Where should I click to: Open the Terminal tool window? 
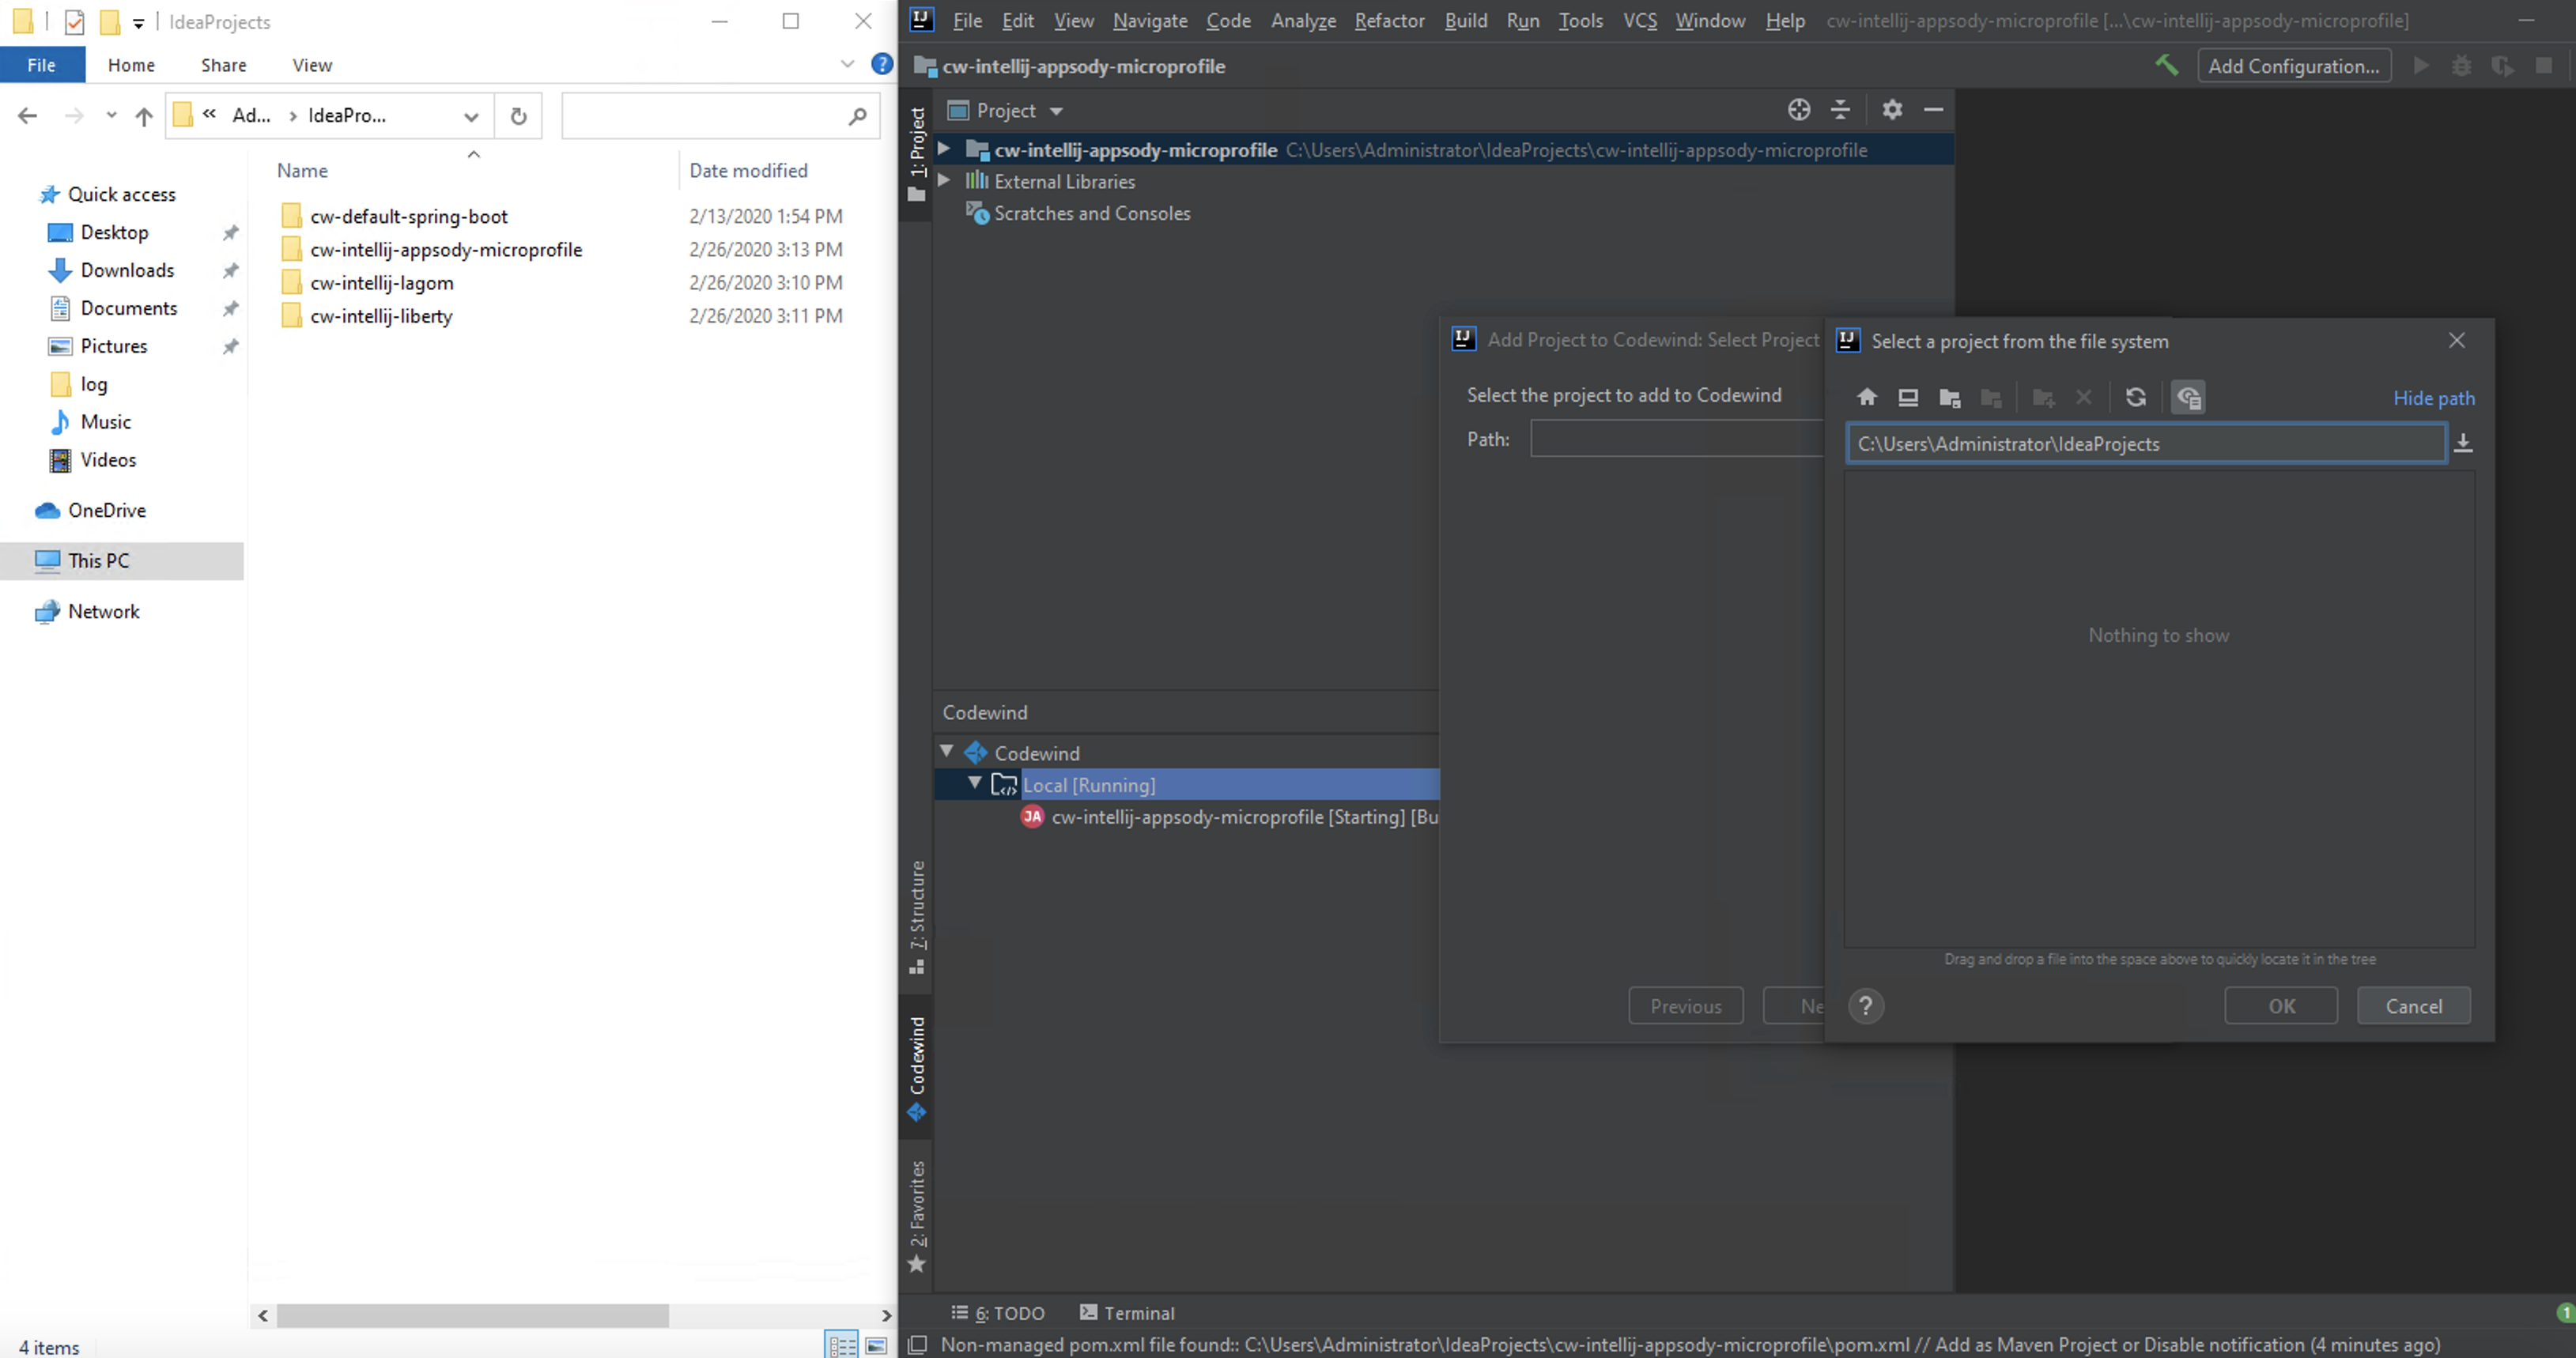tap(1127, 1312)
